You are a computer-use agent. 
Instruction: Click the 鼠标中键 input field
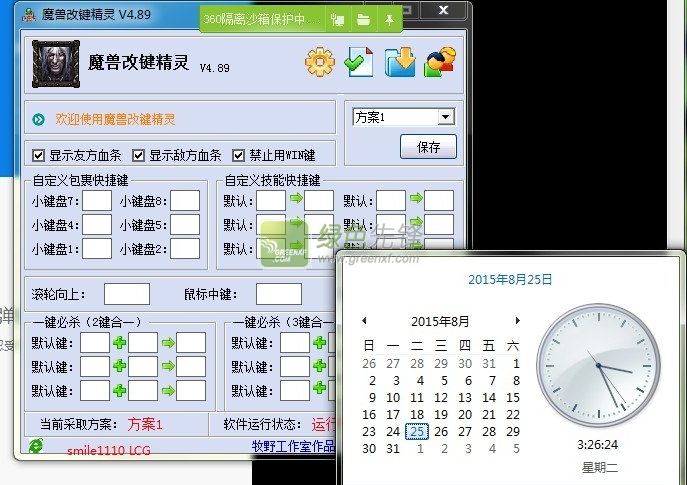[279, 294]
